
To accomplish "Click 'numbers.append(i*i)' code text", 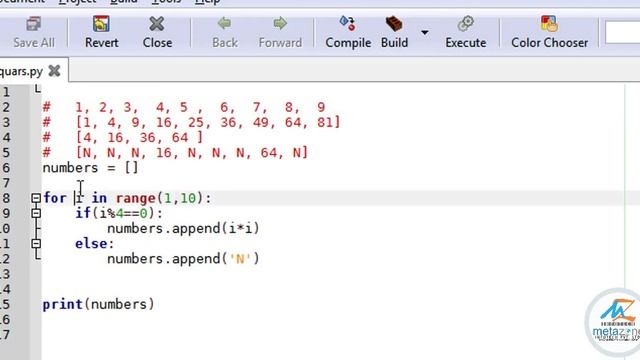I will click(183, 229).
